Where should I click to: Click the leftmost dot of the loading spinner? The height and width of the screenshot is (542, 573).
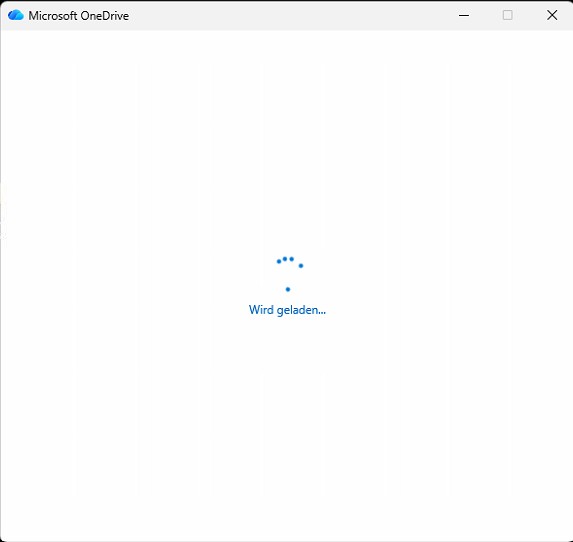coord(279,261)
